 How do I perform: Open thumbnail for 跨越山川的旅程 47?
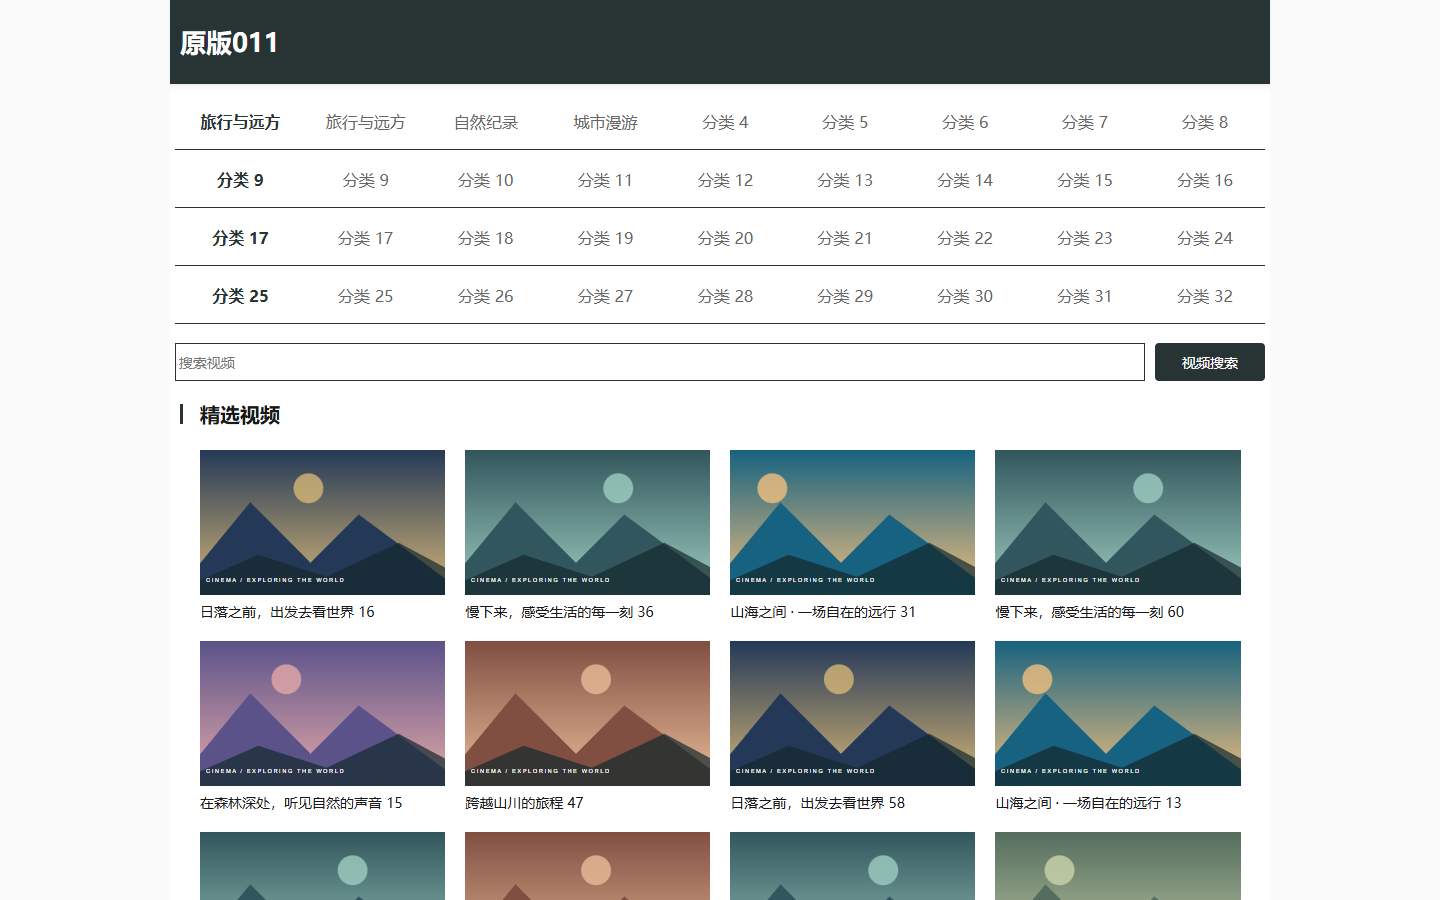click(x=587, y=713)
